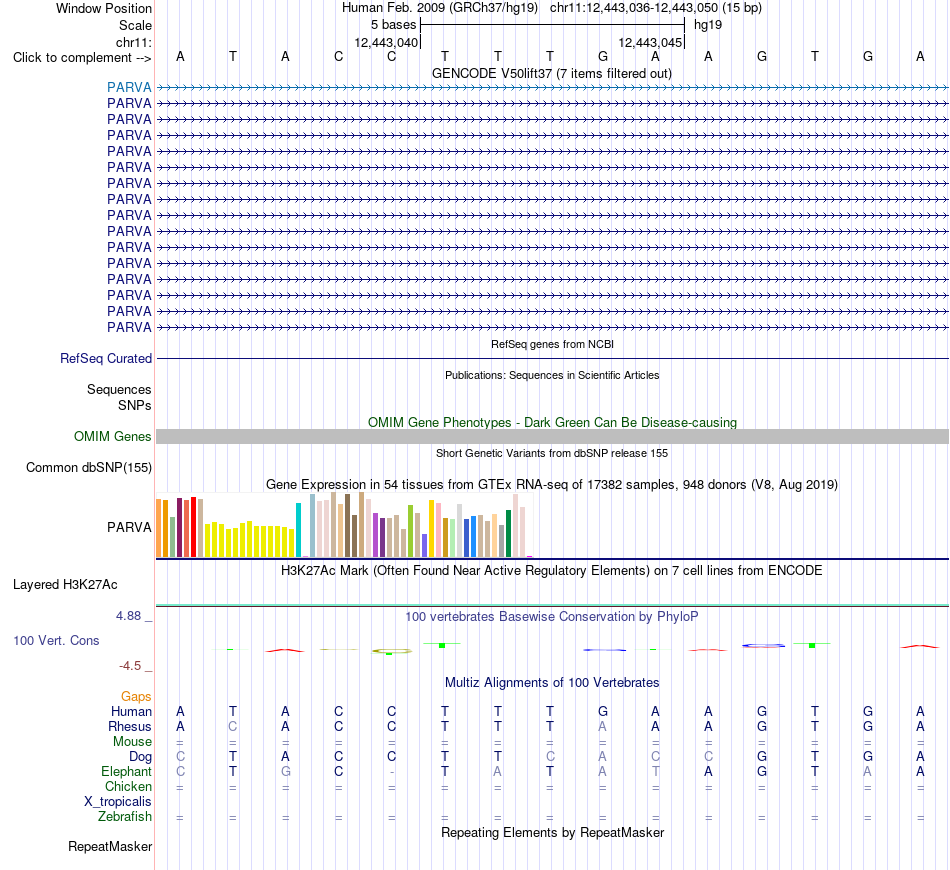Click the 'Scale' track label
Screen dimensions: 950x870
pos(135,25)
